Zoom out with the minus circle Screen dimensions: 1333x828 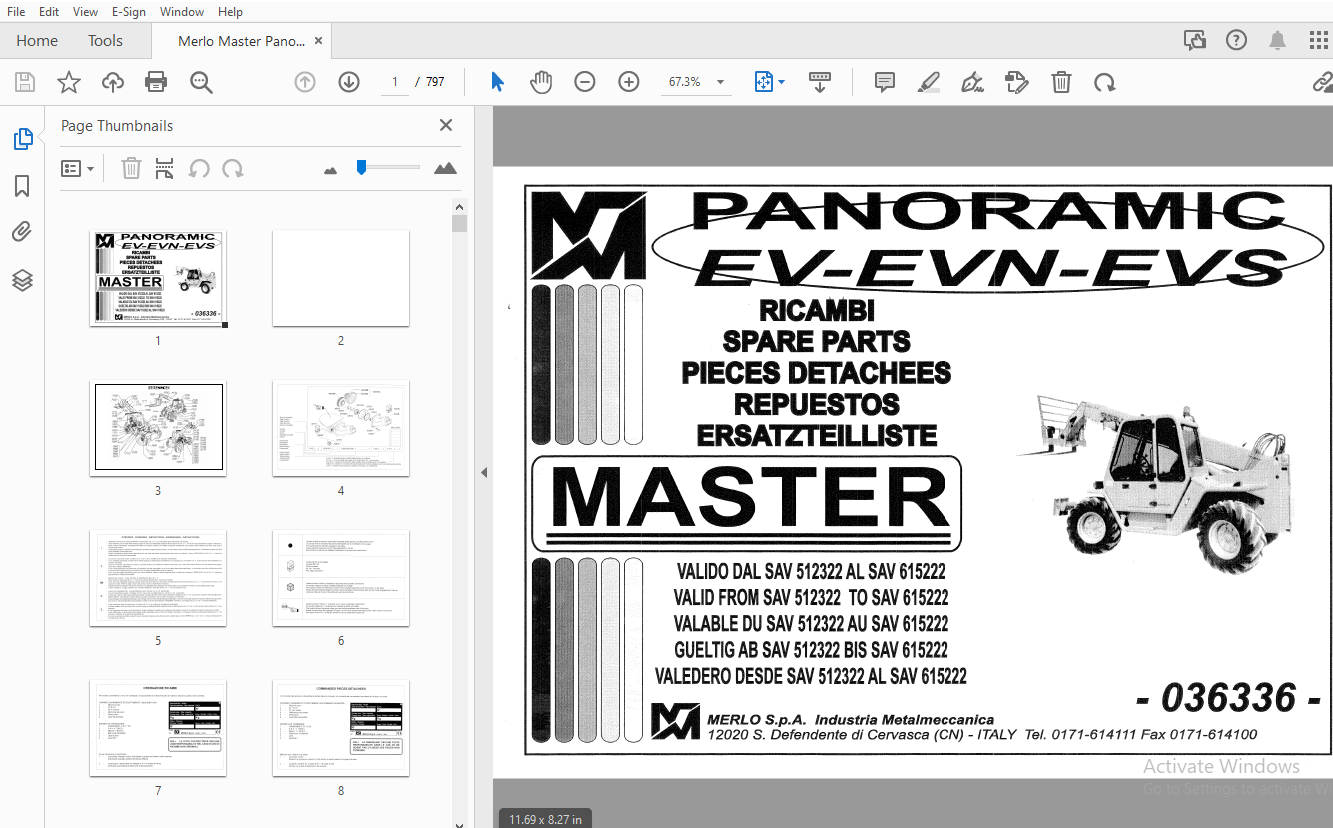585,82
